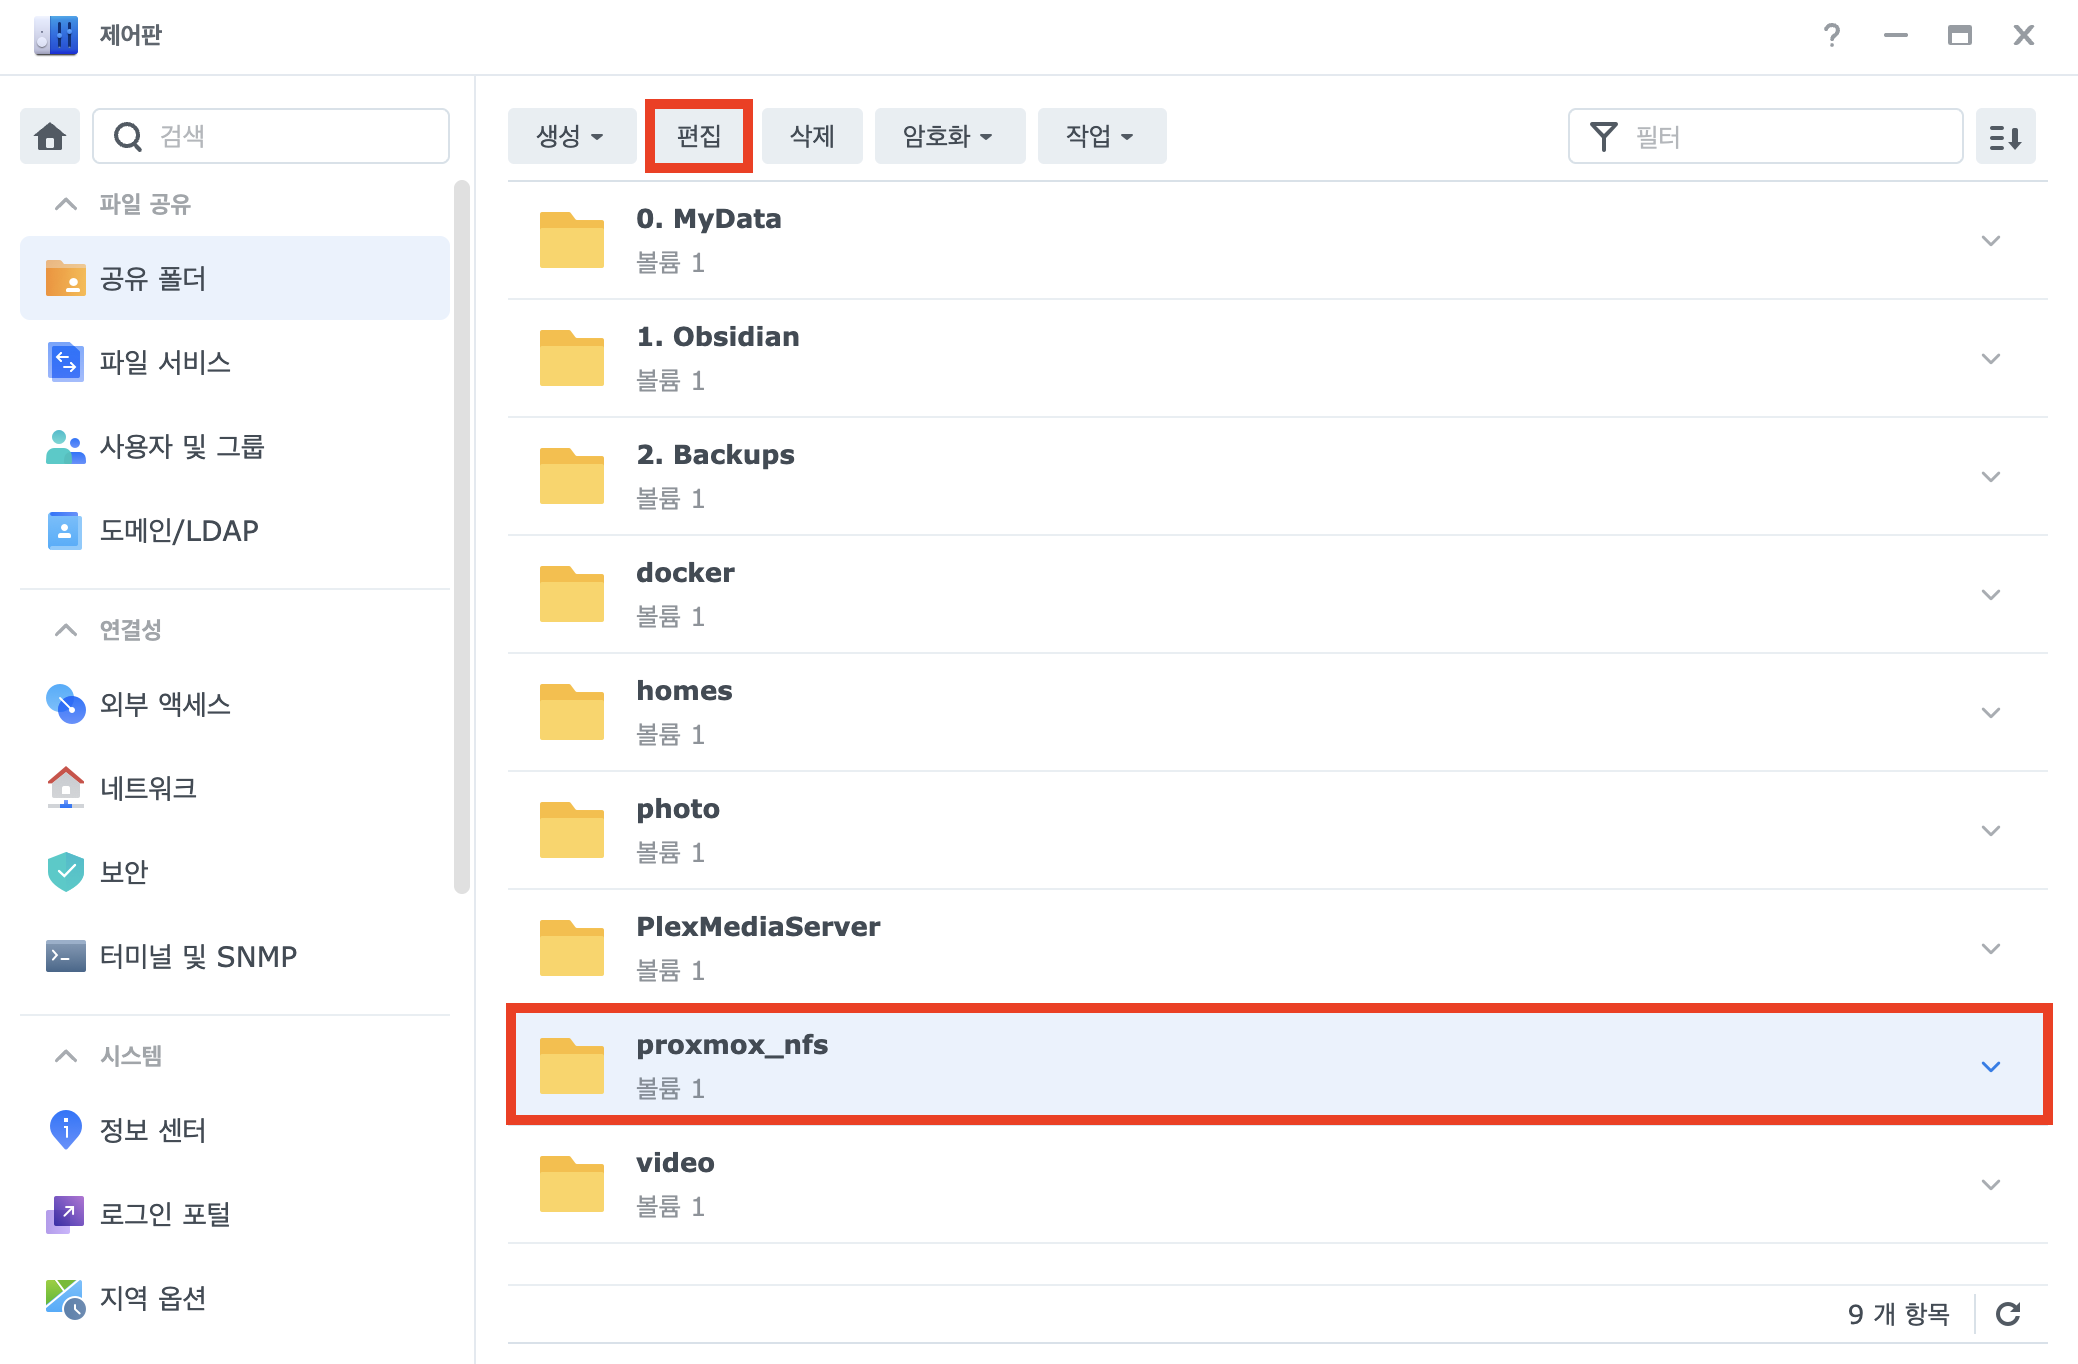The width and height of the screenshot is (2078, 1364).
Task: Open the 작업 dropdown menu
Action: click(1100, 136)
